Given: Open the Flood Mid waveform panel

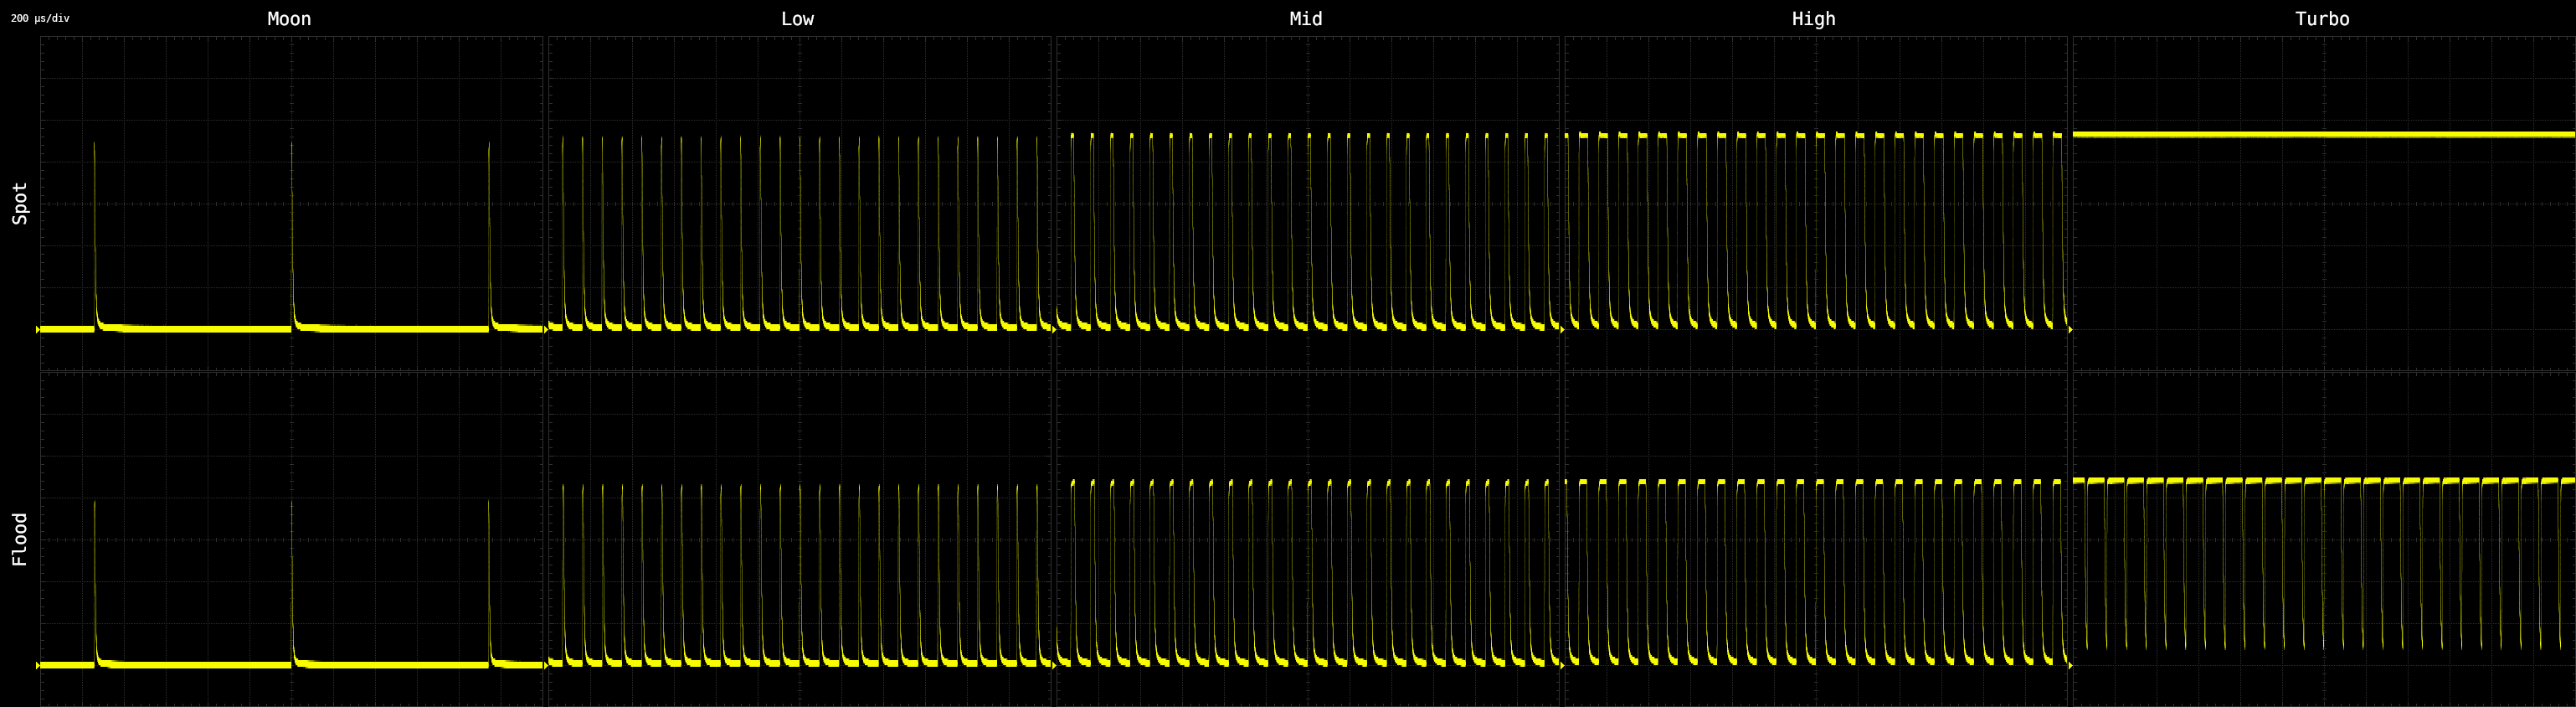Looking at the screenshot, I should click(1307, 540).
